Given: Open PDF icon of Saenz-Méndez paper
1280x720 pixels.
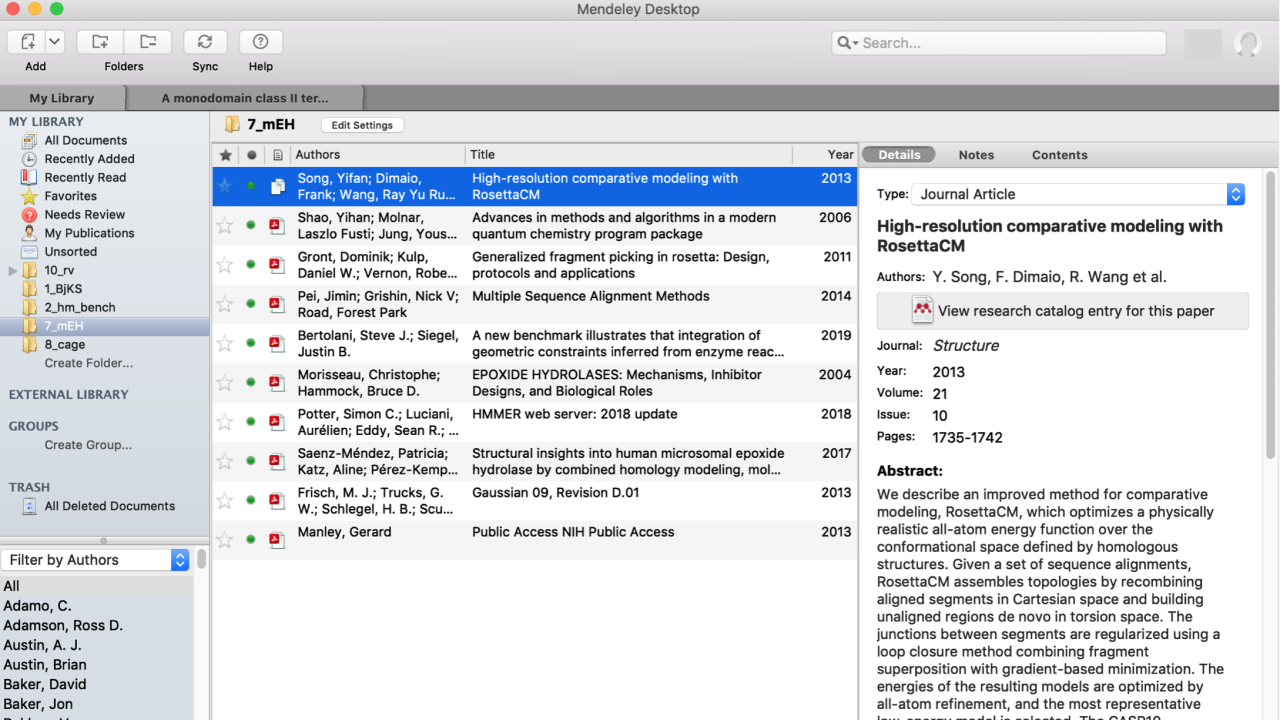Looking at the screenshot, I should click(x=277, y=461).
